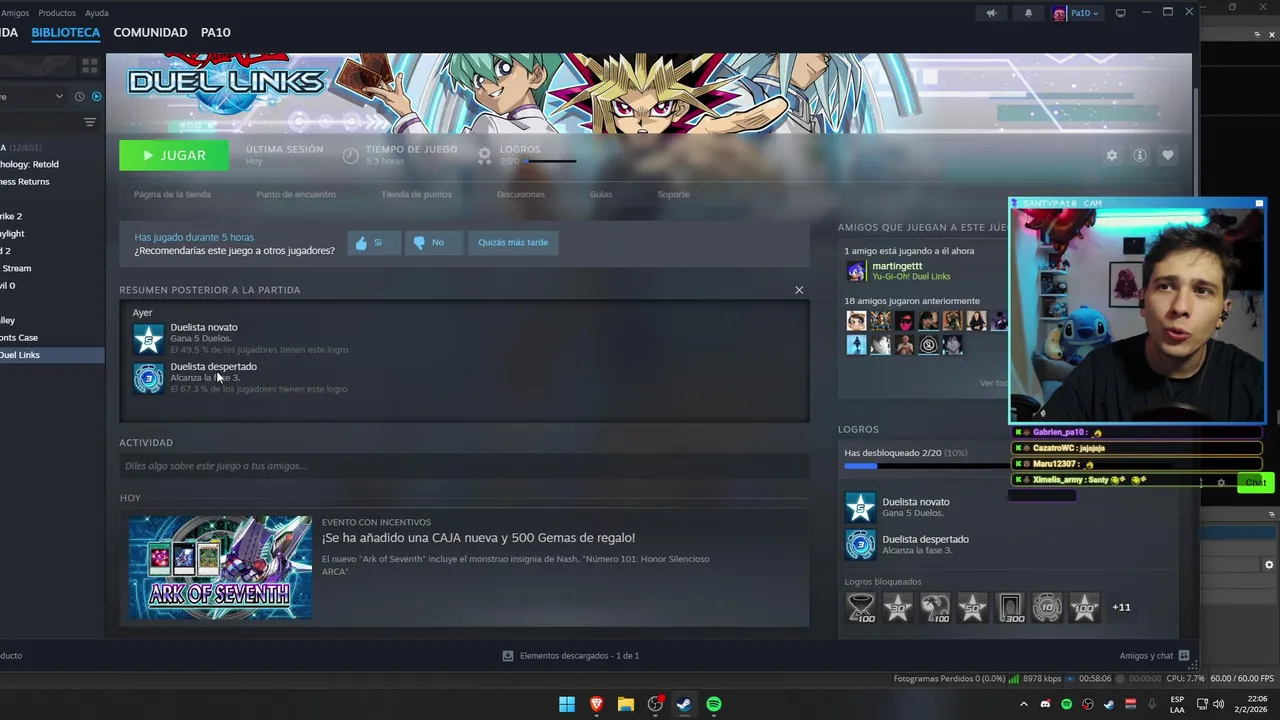Open the Ayuda menu

(97, 13)
